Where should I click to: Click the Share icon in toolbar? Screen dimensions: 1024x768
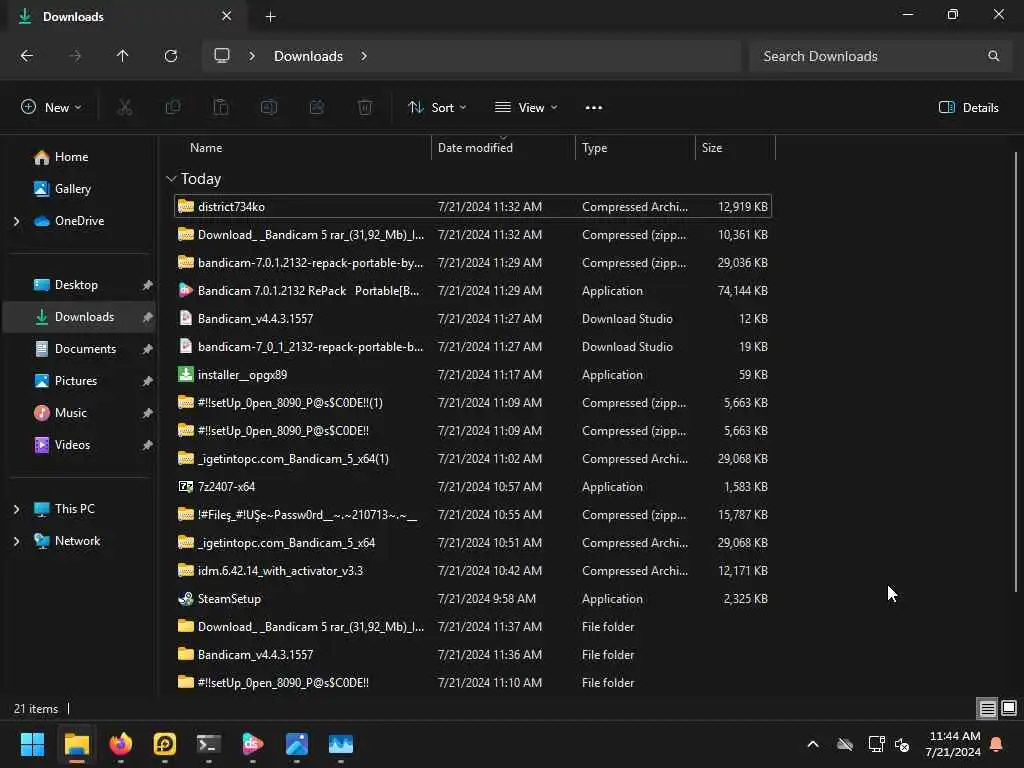click(x=317, y=108)
